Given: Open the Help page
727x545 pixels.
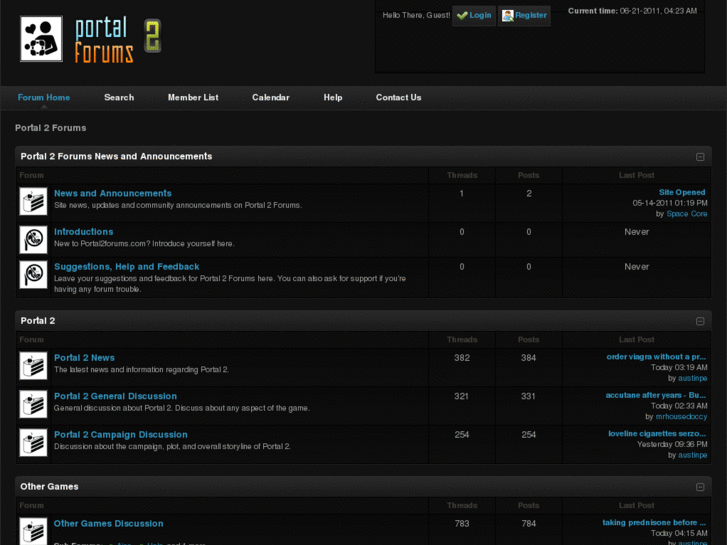Looking at the screenshot, I should coord(333,97).
